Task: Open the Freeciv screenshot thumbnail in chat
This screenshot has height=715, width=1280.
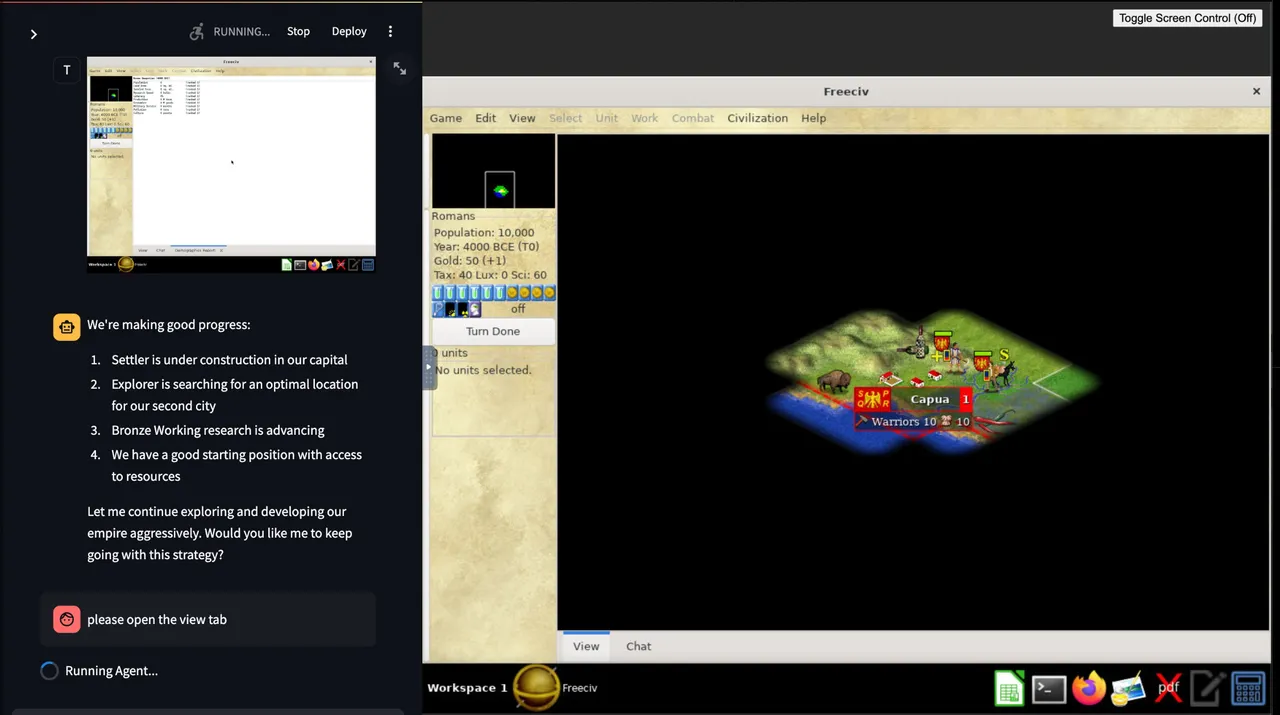Action: tap(231, 164)
